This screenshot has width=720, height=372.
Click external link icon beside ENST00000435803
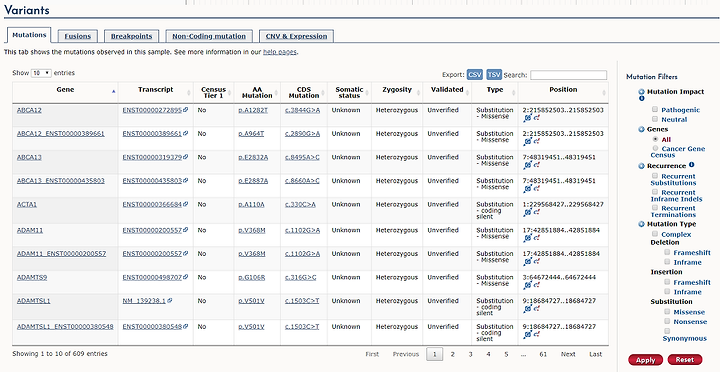[186, 180]
